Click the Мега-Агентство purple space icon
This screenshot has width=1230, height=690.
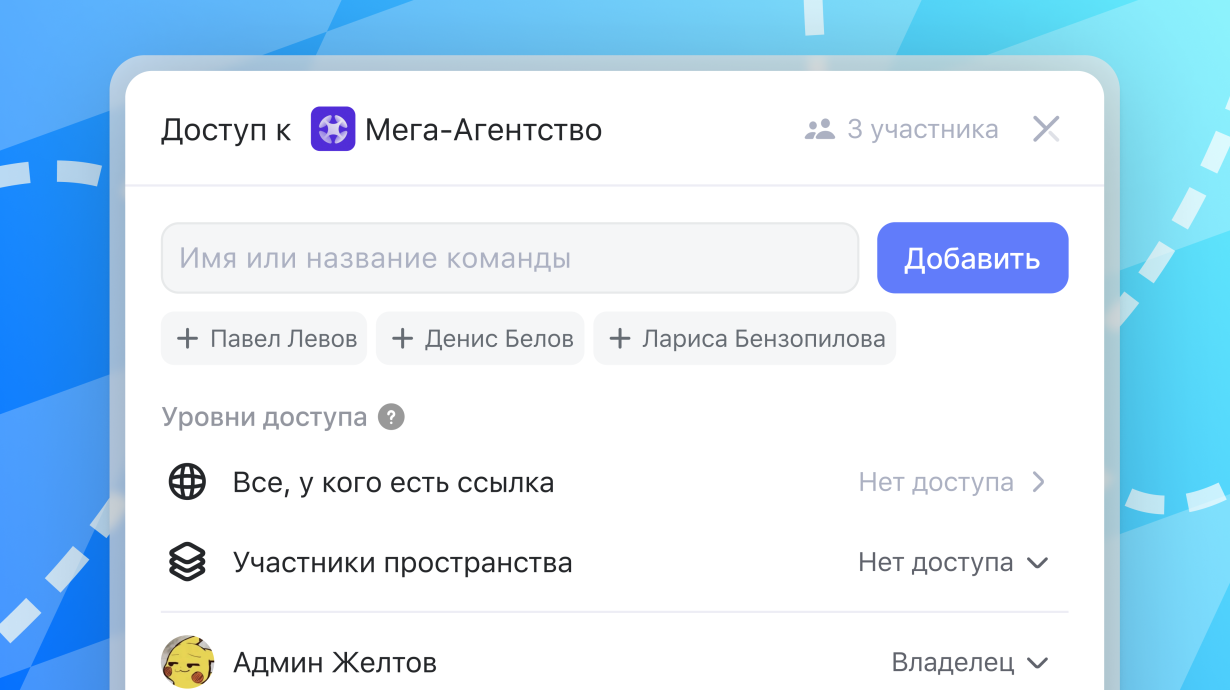333,129
